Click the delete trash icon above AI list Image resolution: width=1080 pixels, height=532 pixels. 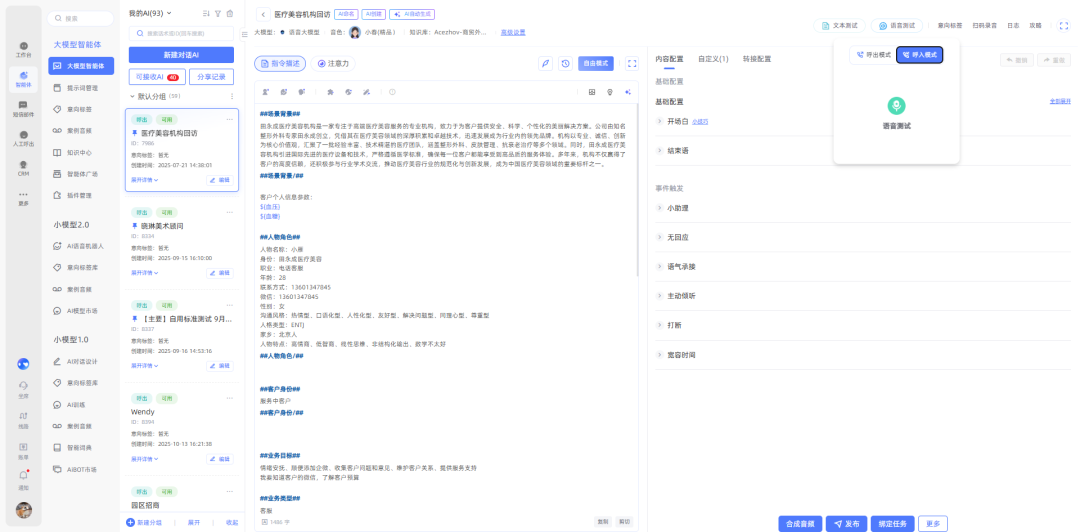[231, 14]
